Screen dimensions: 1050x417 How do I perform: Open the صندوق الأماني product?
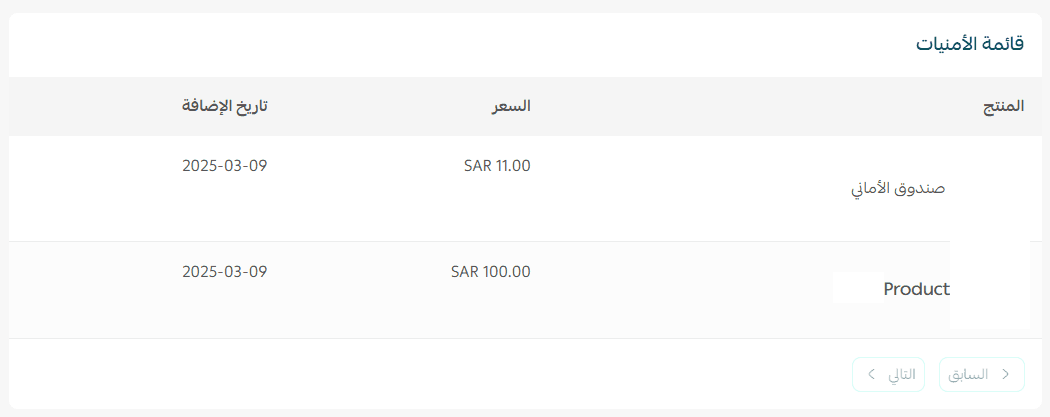coord(897,189)
